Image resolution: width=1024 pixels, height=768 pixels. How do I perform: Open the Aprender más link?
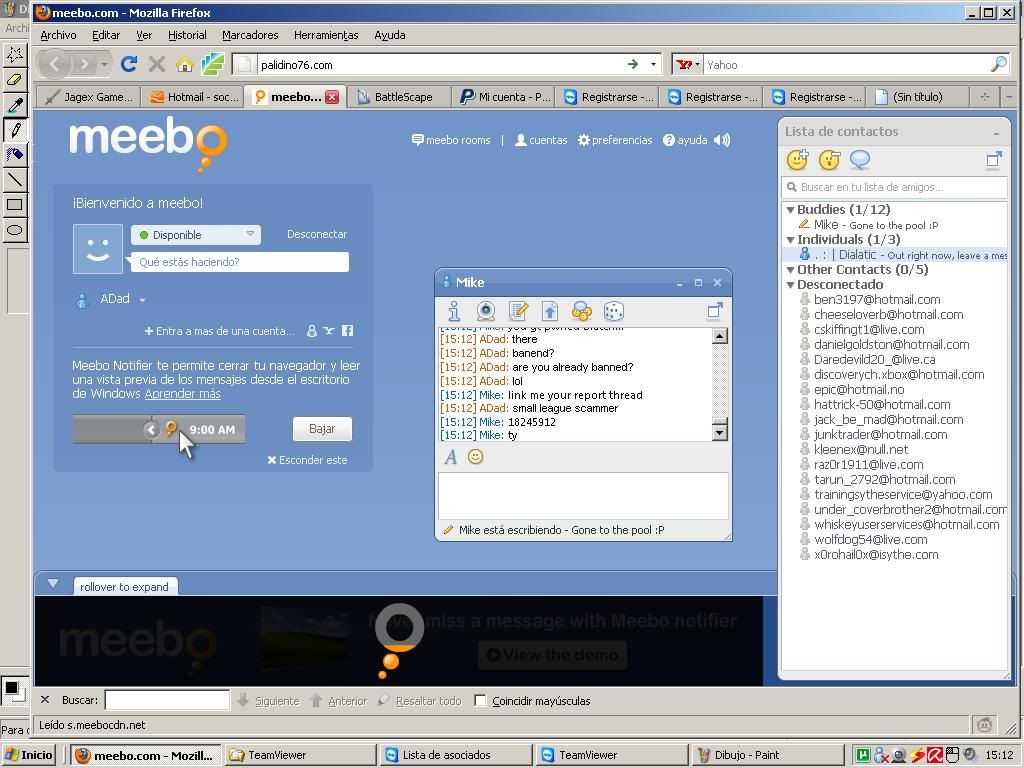coord(182,394)
